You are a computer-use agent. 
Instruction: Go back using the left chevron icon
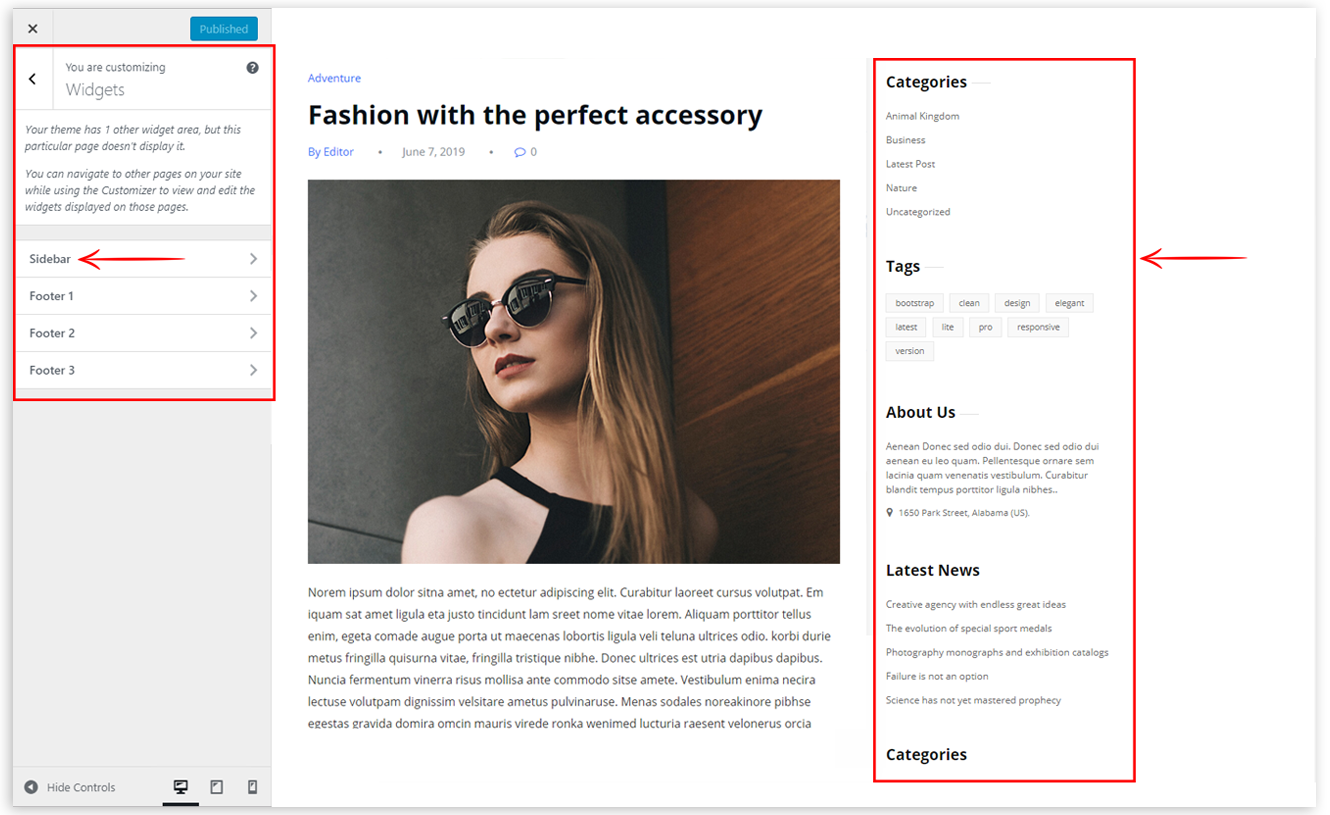click(32, 79)
